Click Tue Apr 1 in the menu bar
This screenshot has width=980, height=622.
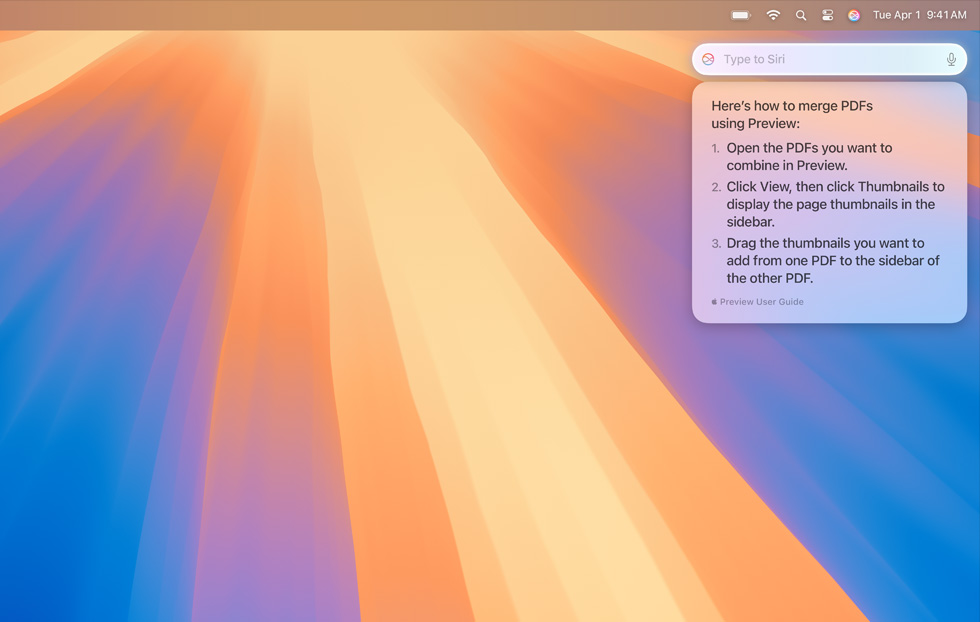(x=895, y=15)
